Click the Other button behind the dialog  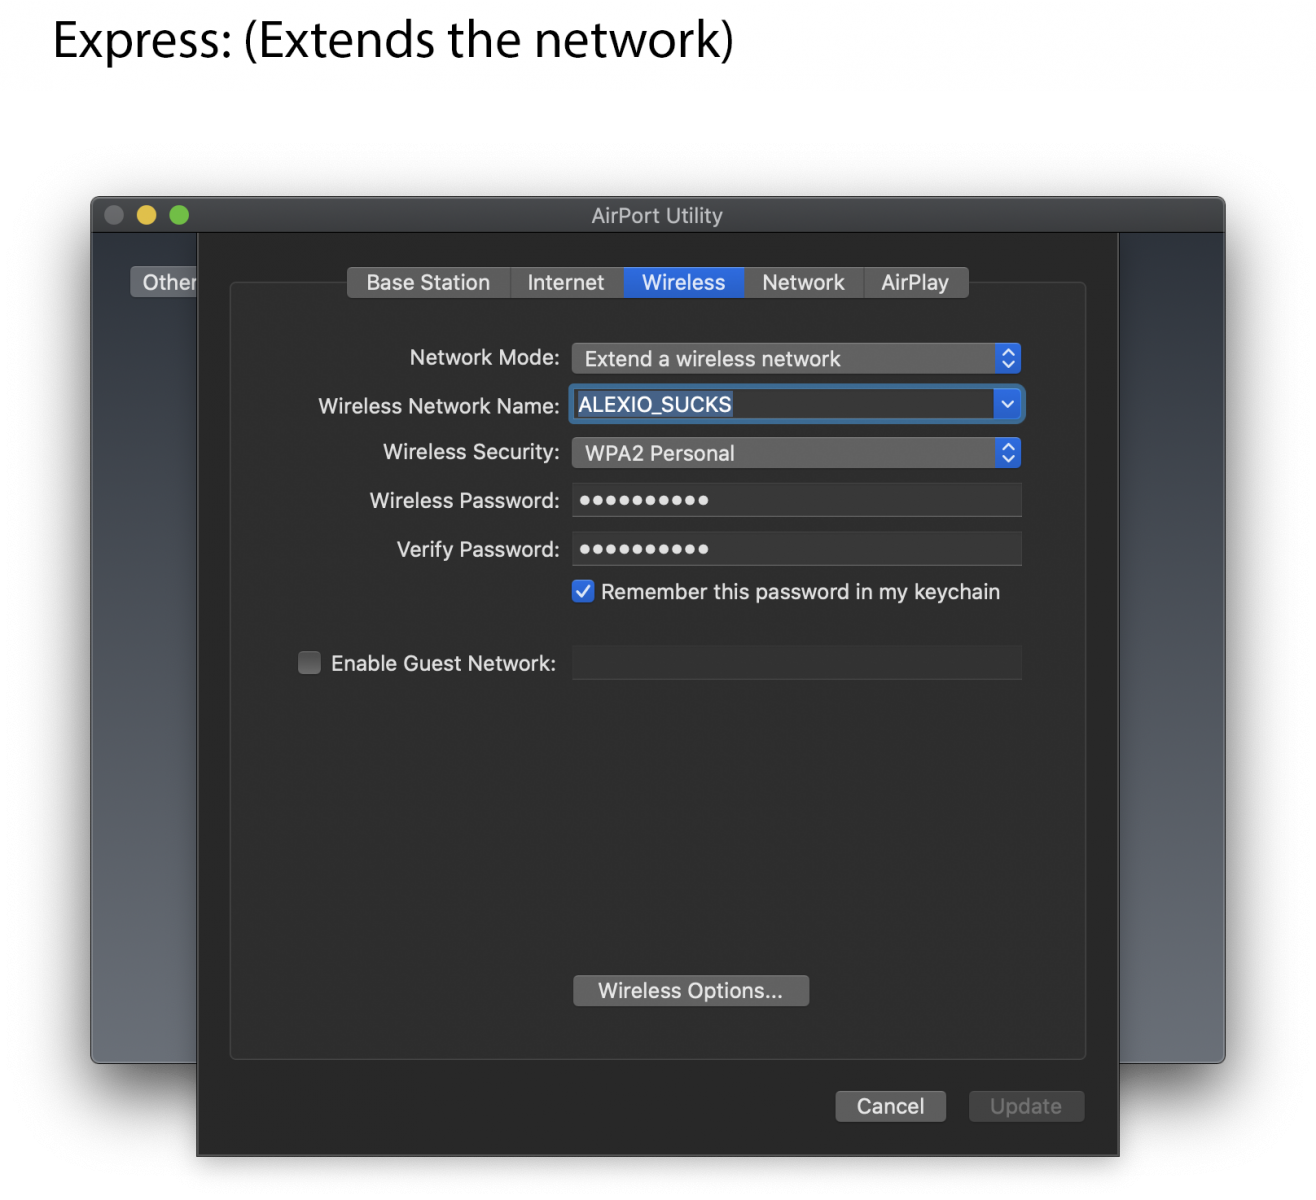[165, 282]
